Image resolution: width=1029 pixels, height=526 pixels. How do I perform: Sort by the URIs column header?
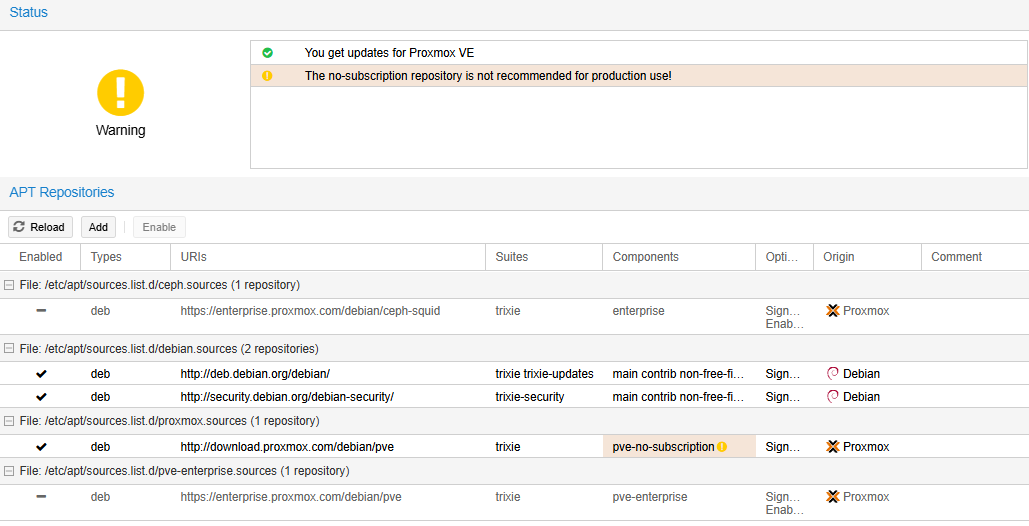328,257
